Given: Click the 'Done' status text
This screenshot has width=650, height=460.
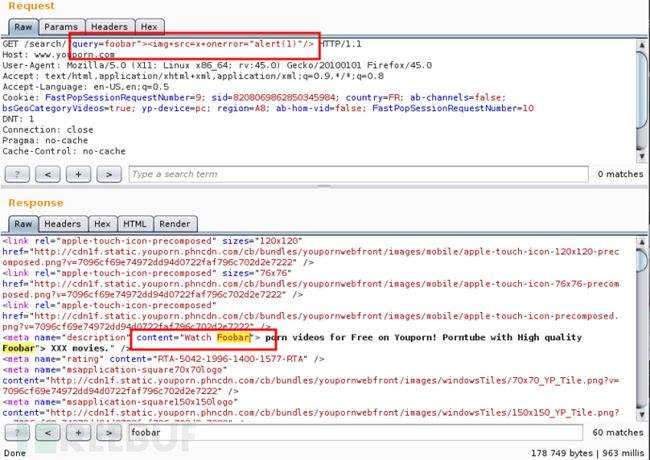Looking at the screenshot, I should tap(15, 453).
